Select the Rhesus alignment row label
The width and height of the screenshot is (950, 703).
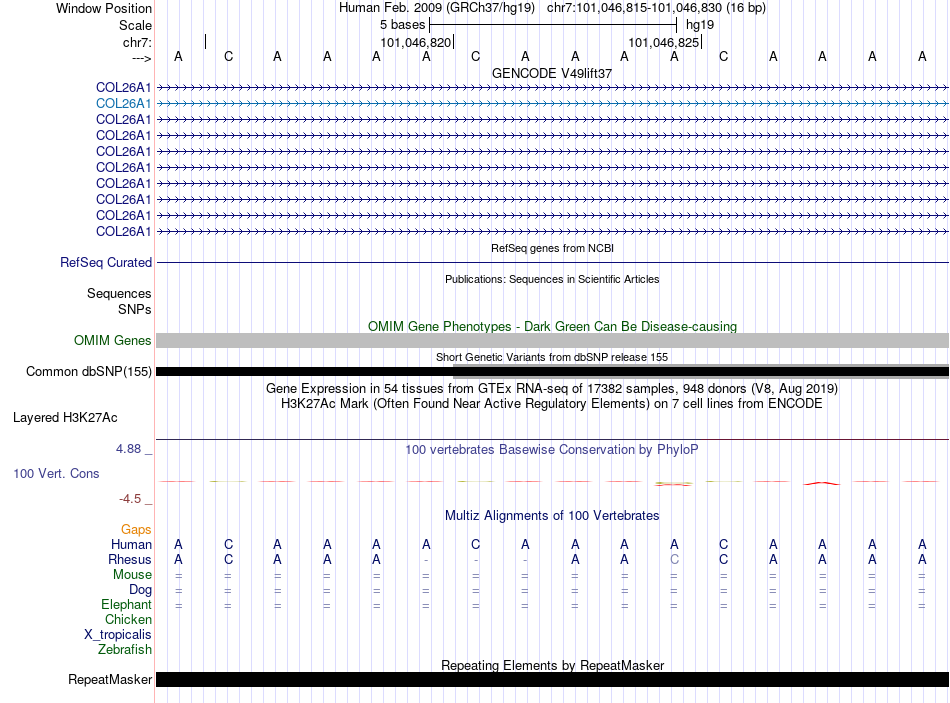click(x=130, y=559)
